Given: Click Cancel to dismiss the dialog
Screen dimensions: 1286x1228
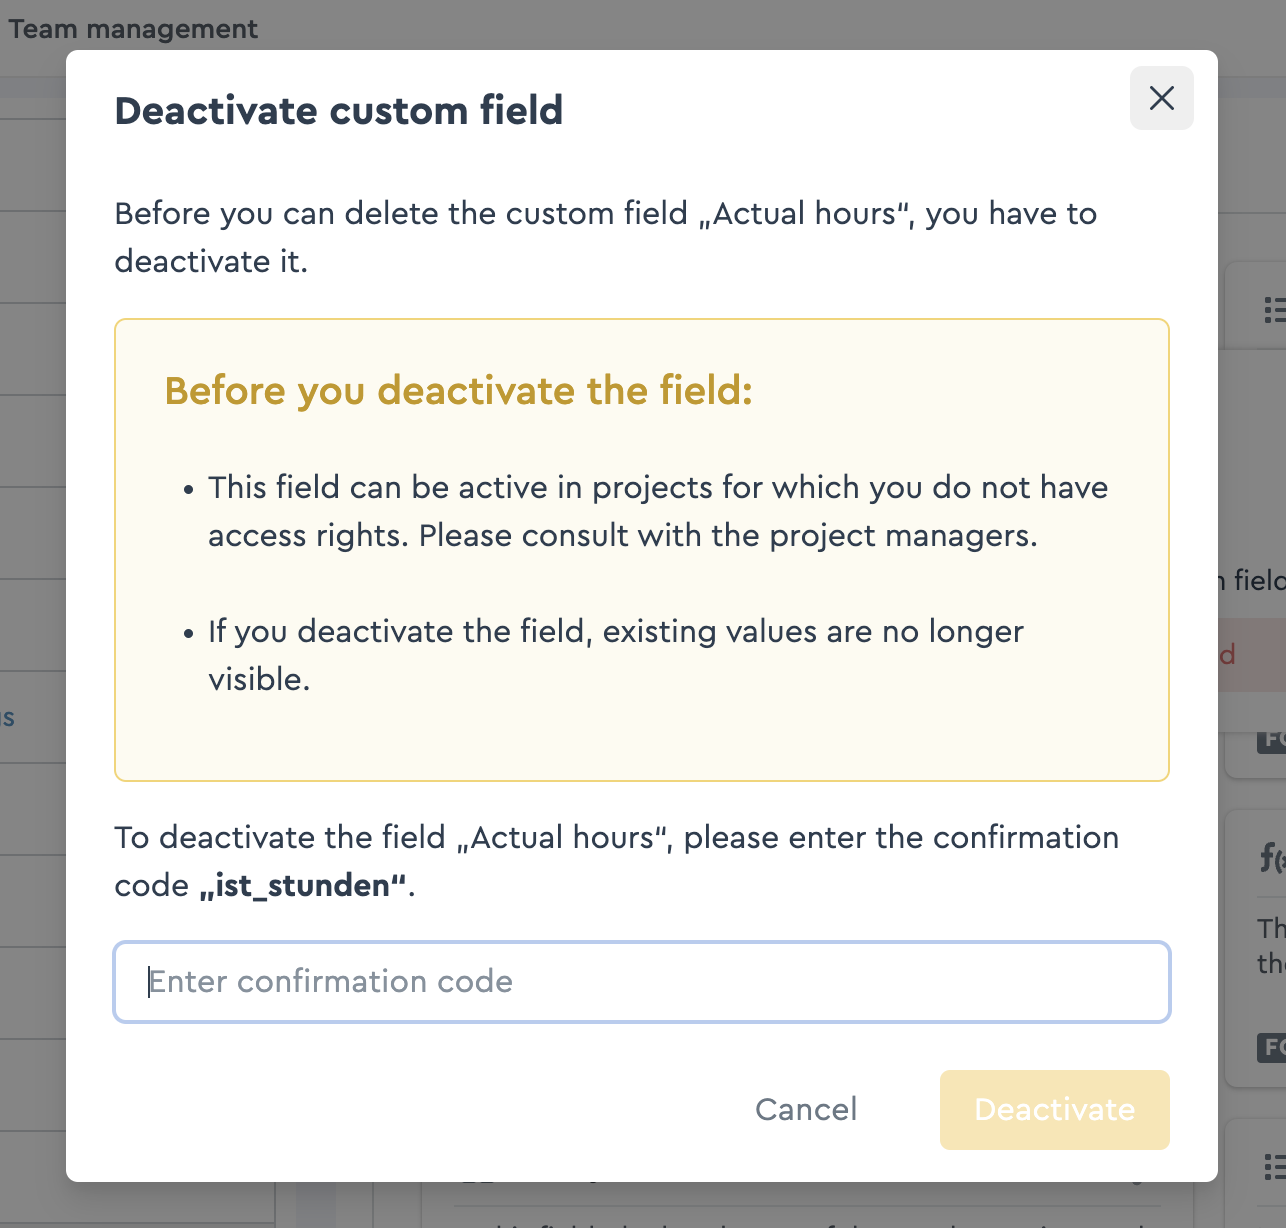Looking at the screenshot, I should (806, 1109).
